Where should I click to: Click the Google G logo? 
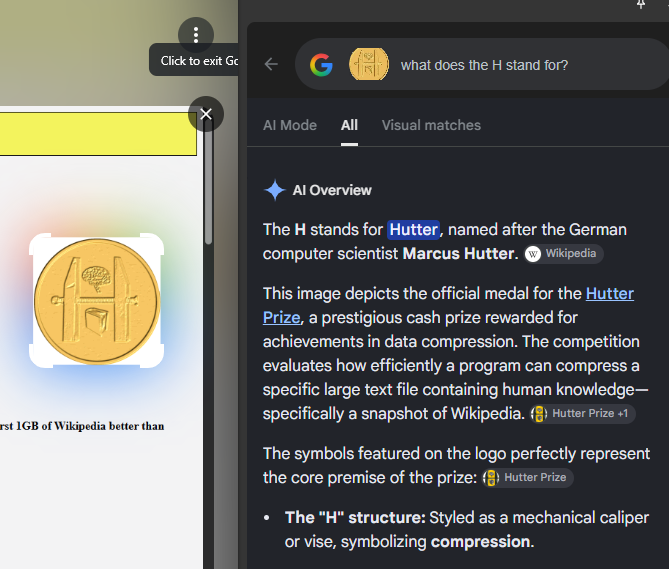[x=321, y=65]
